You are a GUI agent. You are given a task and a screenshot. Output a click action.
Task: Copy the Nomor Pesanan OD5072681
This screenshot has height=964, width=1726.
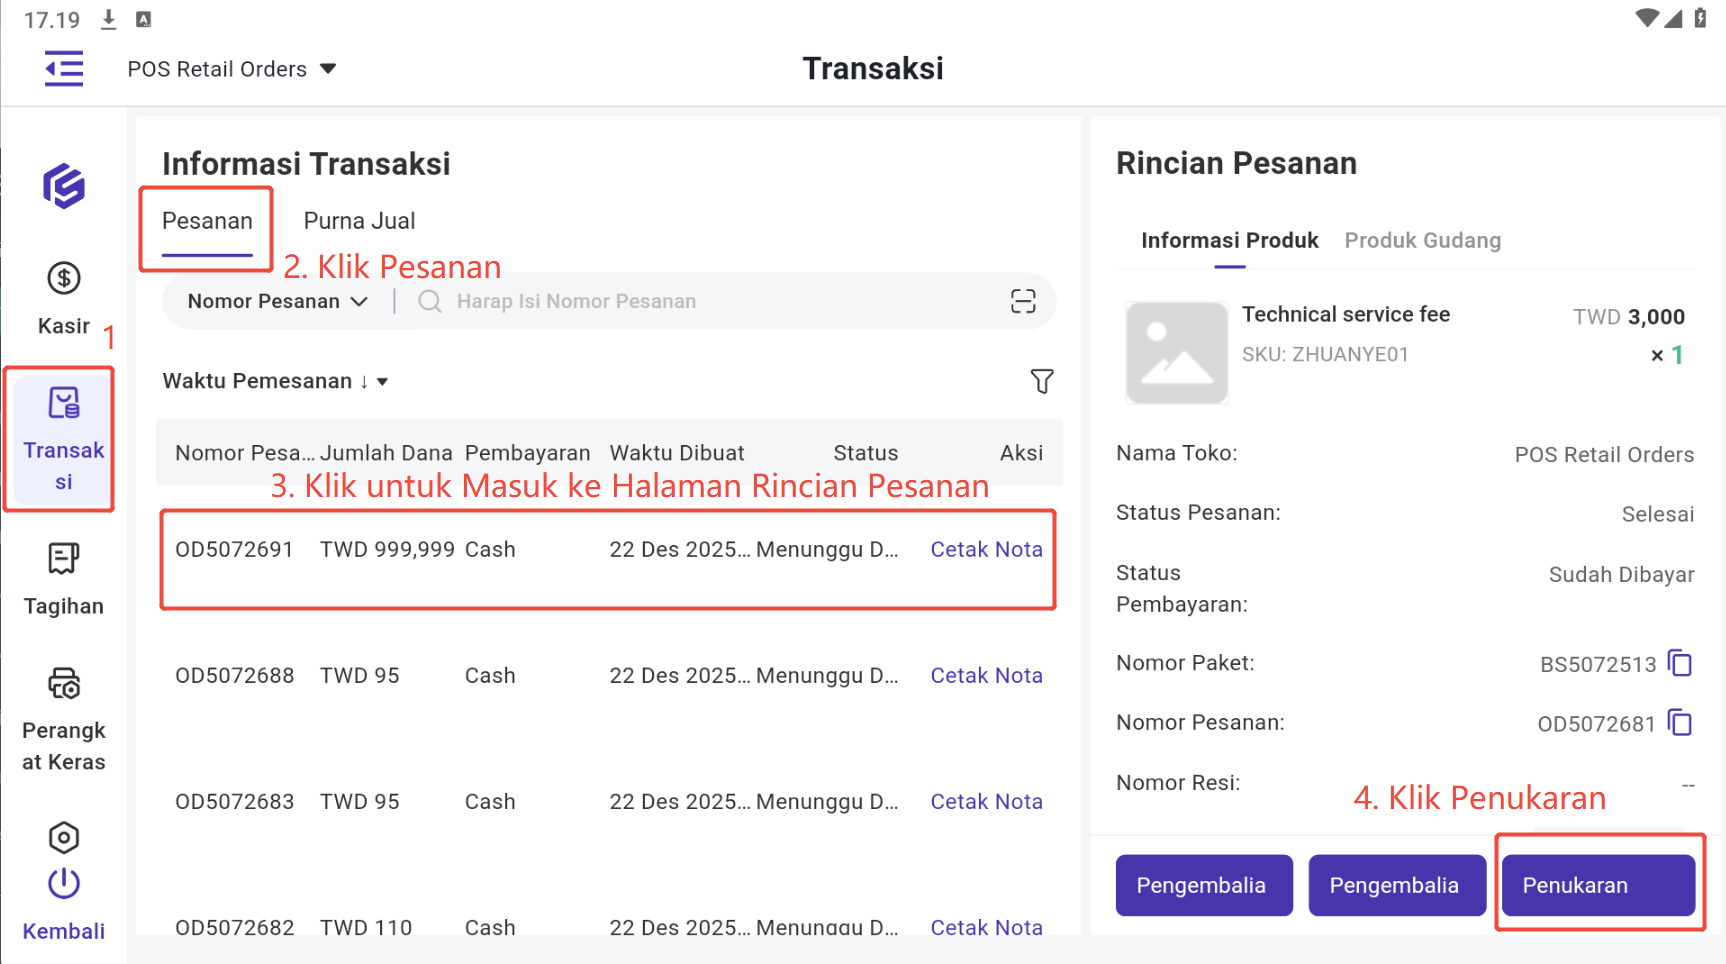click(x=1680, y=723)
